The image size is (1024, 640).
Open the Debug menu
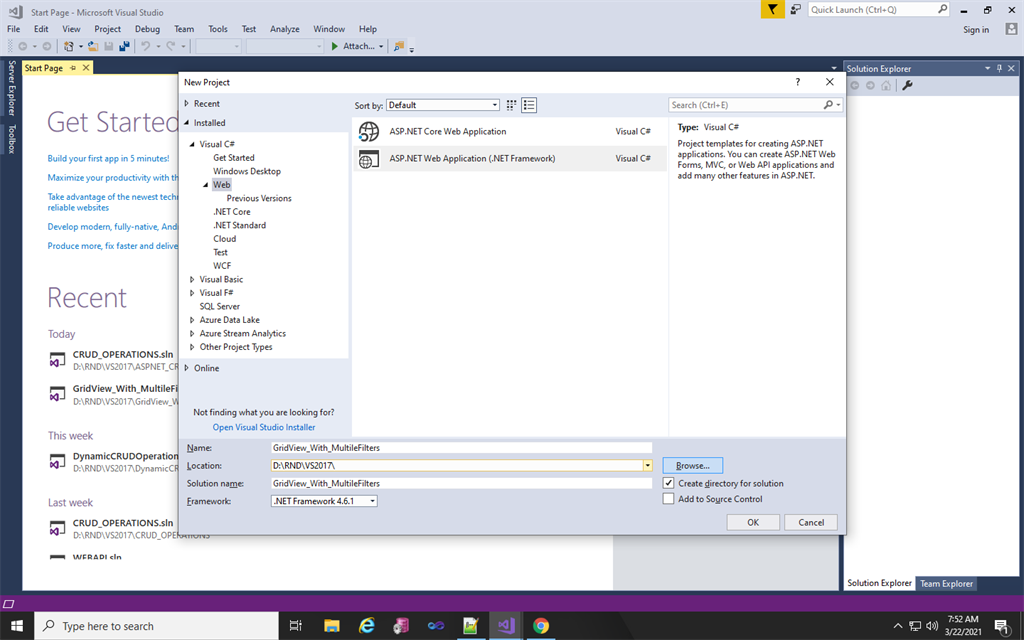tap(147, 29)
